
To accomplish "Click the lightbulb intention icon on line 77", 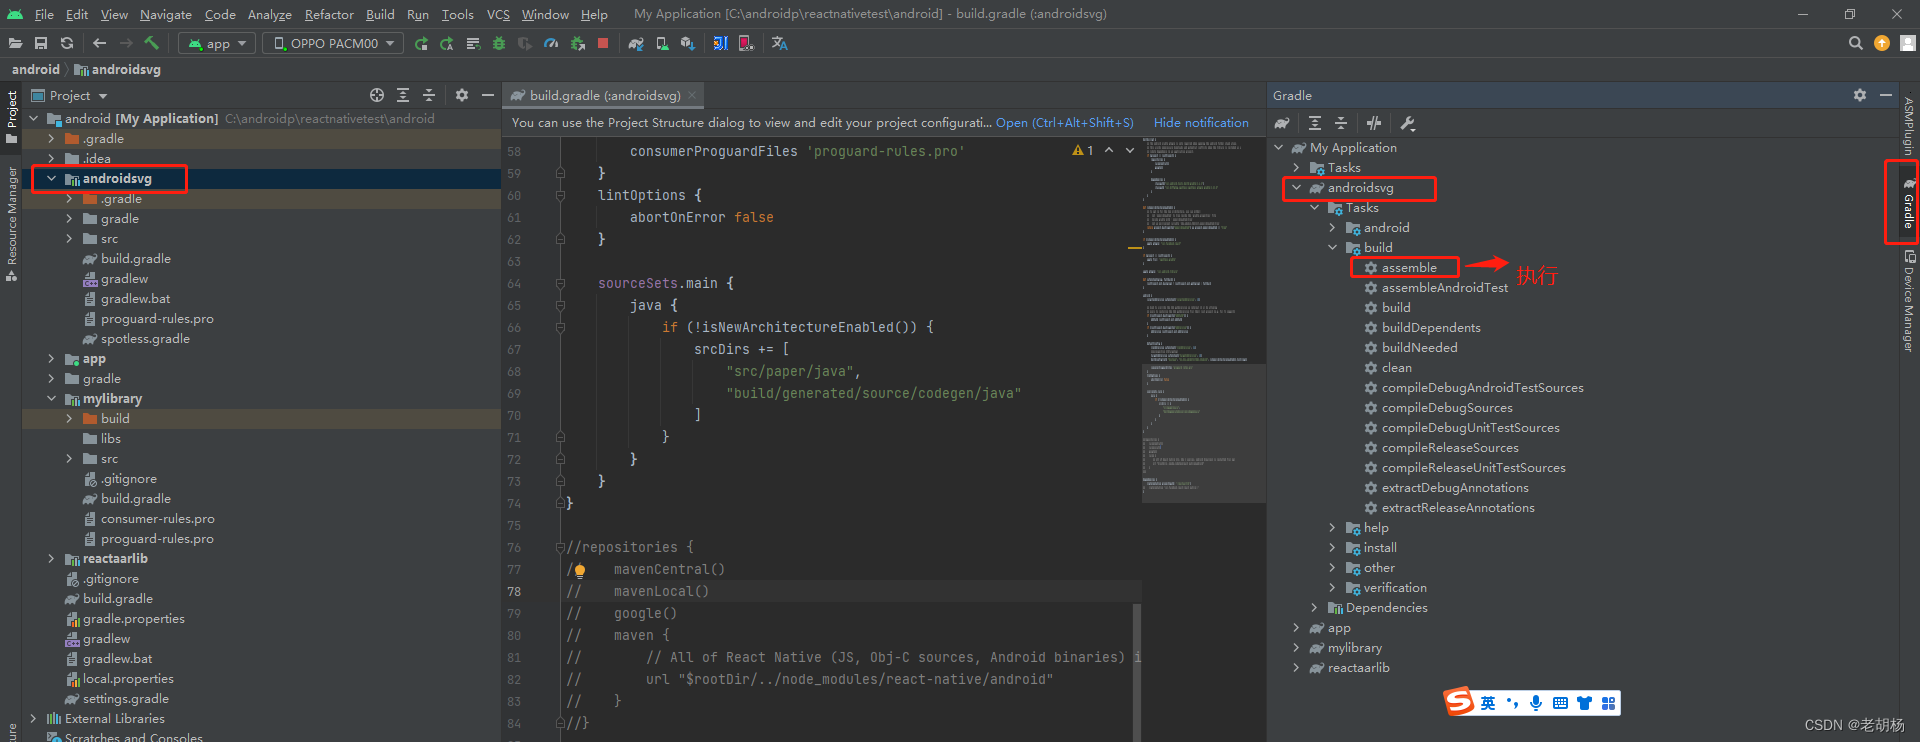I will [x=580, y=571].
